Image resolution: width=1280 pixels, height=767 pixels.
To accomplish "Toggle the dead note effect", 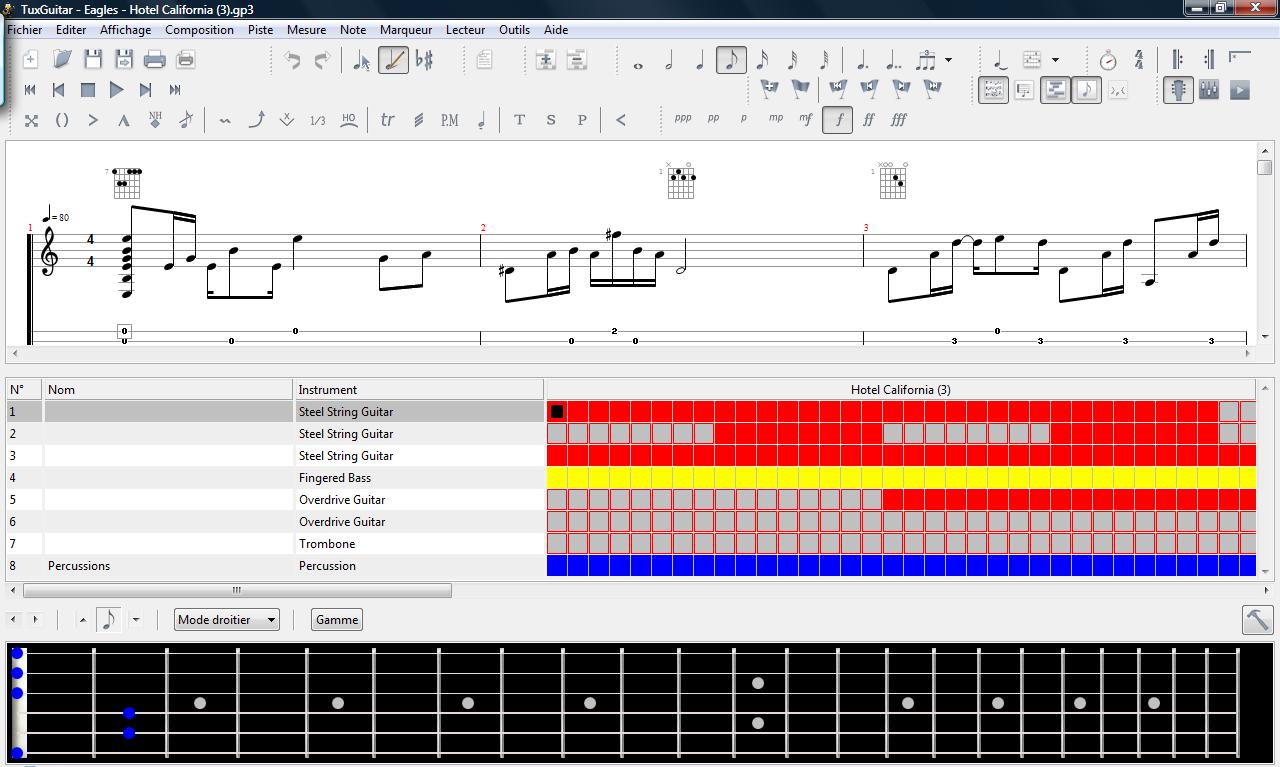I will pos(31,120).
